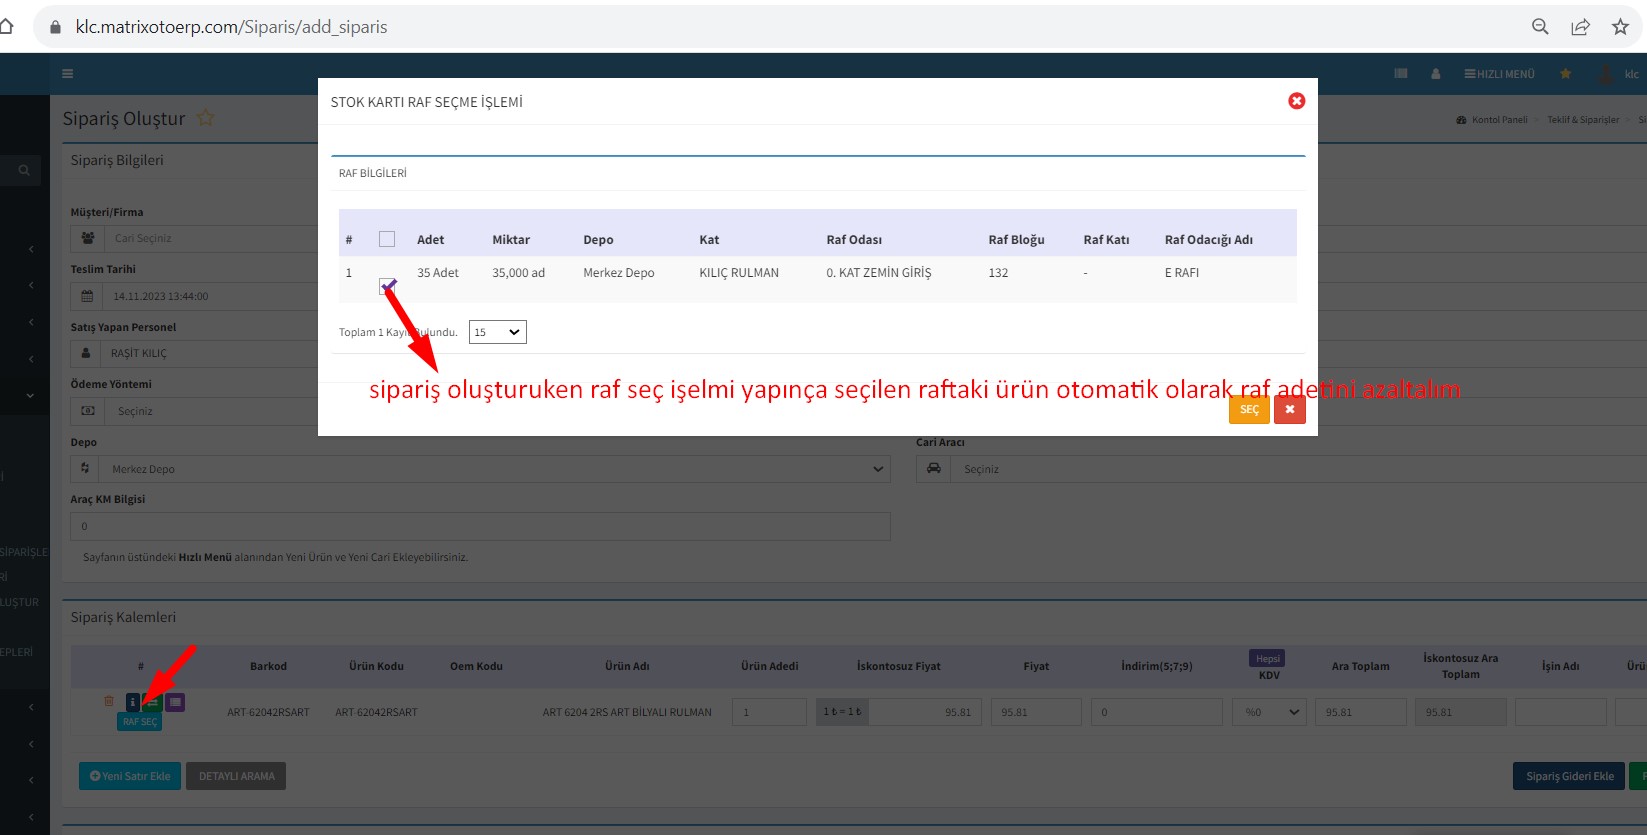Click the trash icon on order row
The width and height of the screenshot is (1647, 835).
point(109,702)
